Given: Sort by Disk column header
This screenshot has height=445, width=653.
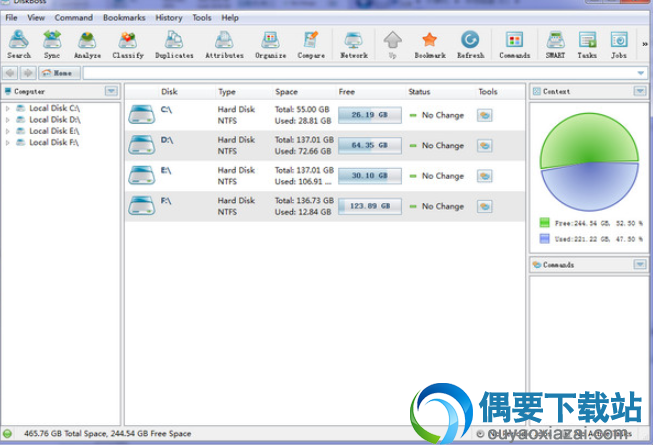Looking at the screenshot, I should (x=169, y=92).
